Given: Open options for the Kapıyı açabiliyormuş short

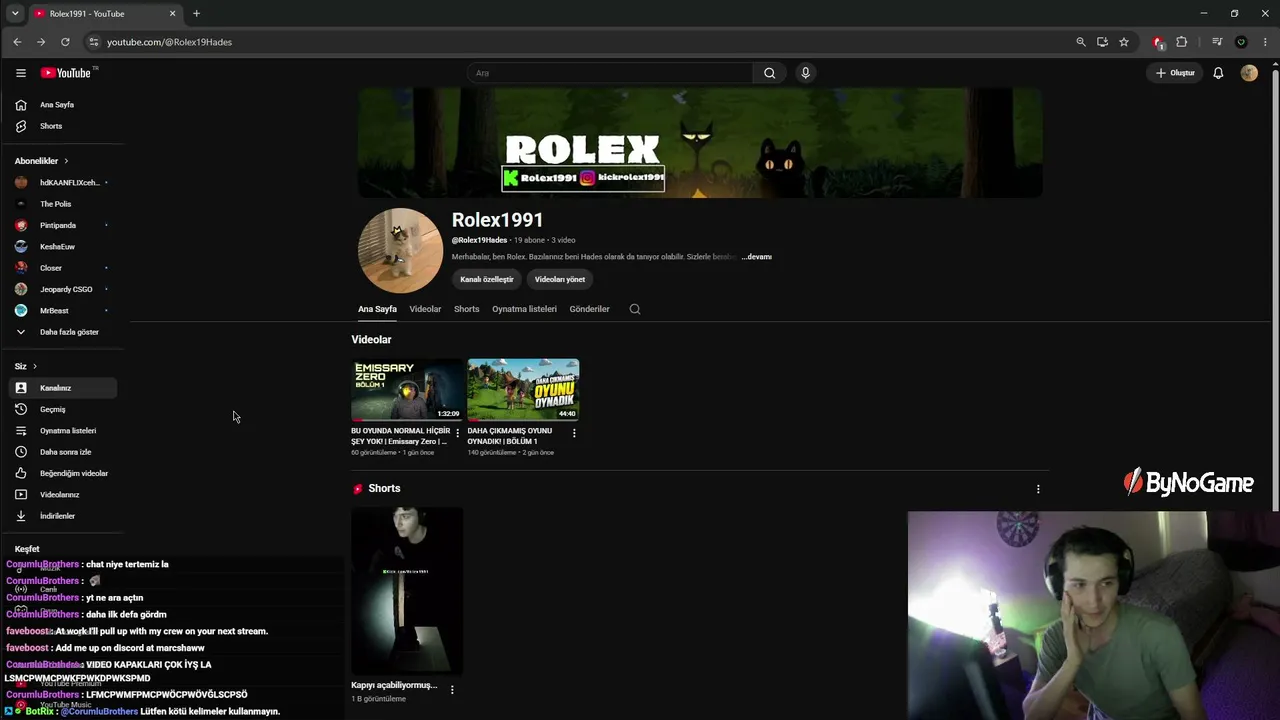Looking at the screenshot, I should tap(452, 689).
